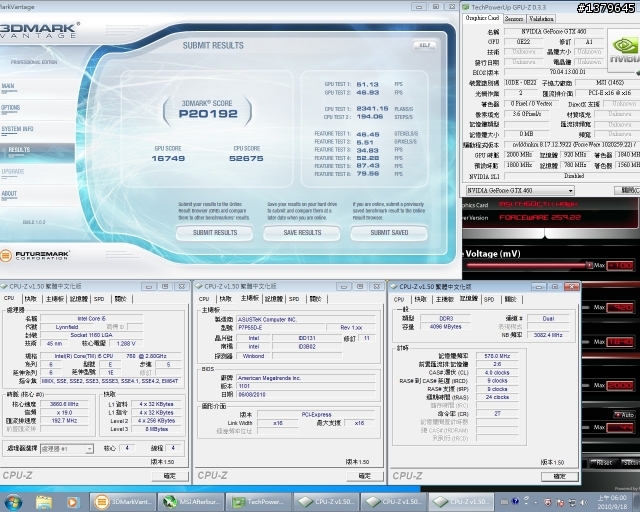Click Afterburner Reset button
640x512 pixels.
pyautogui.click(x=604, y=463)
